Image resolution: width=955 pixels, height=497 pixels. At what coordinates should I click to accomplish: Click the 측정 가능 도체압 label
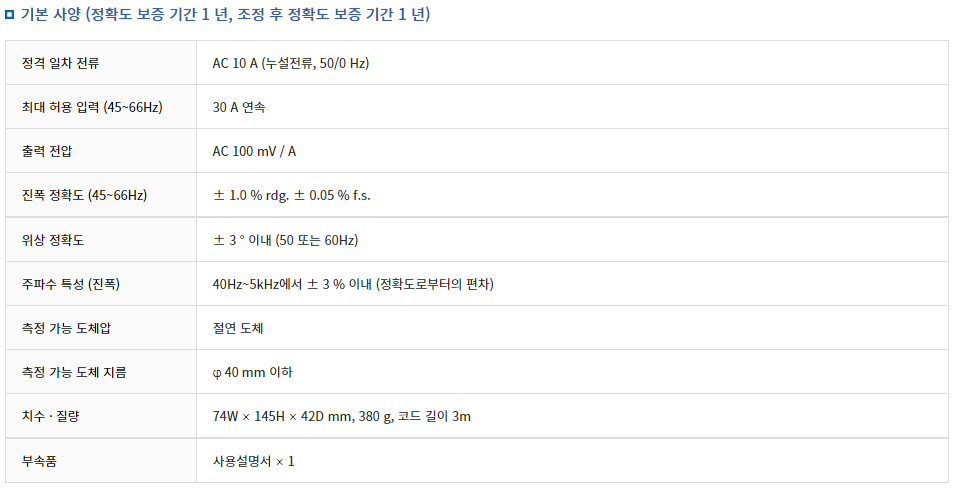66,328
